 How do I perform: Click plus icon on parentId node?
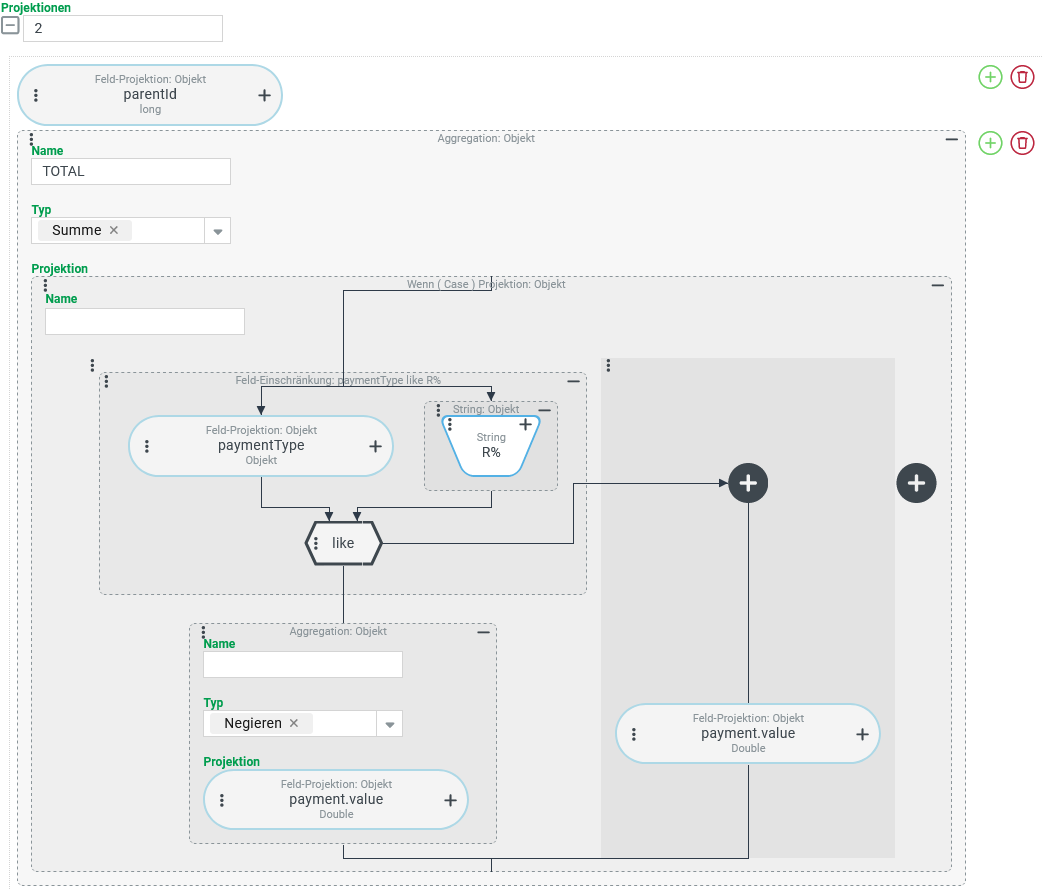click(264, 96)
